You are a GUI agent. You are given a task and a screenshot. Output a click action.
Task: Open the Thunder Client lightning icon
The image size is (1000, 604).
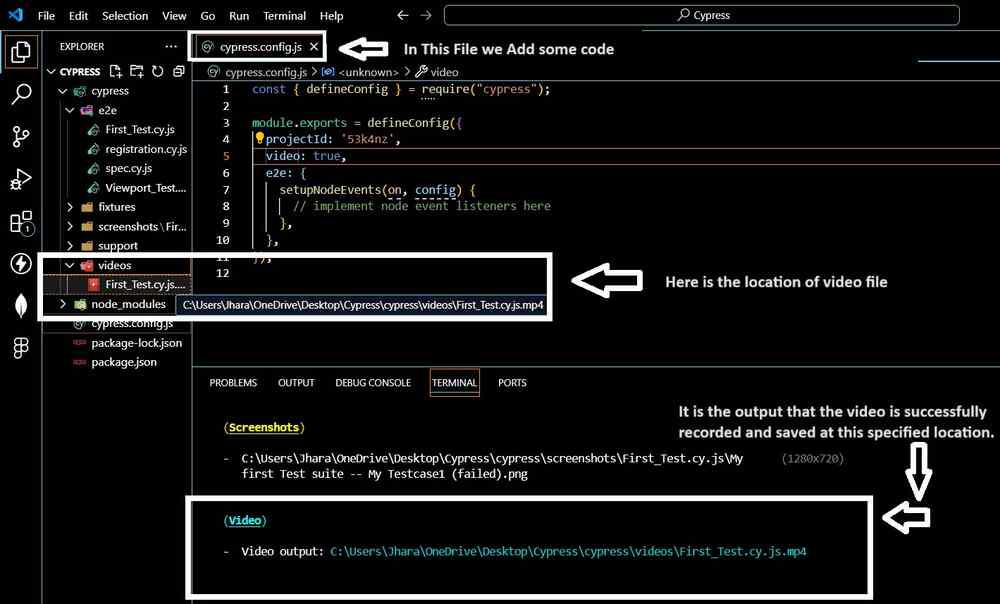pos(20,263)
